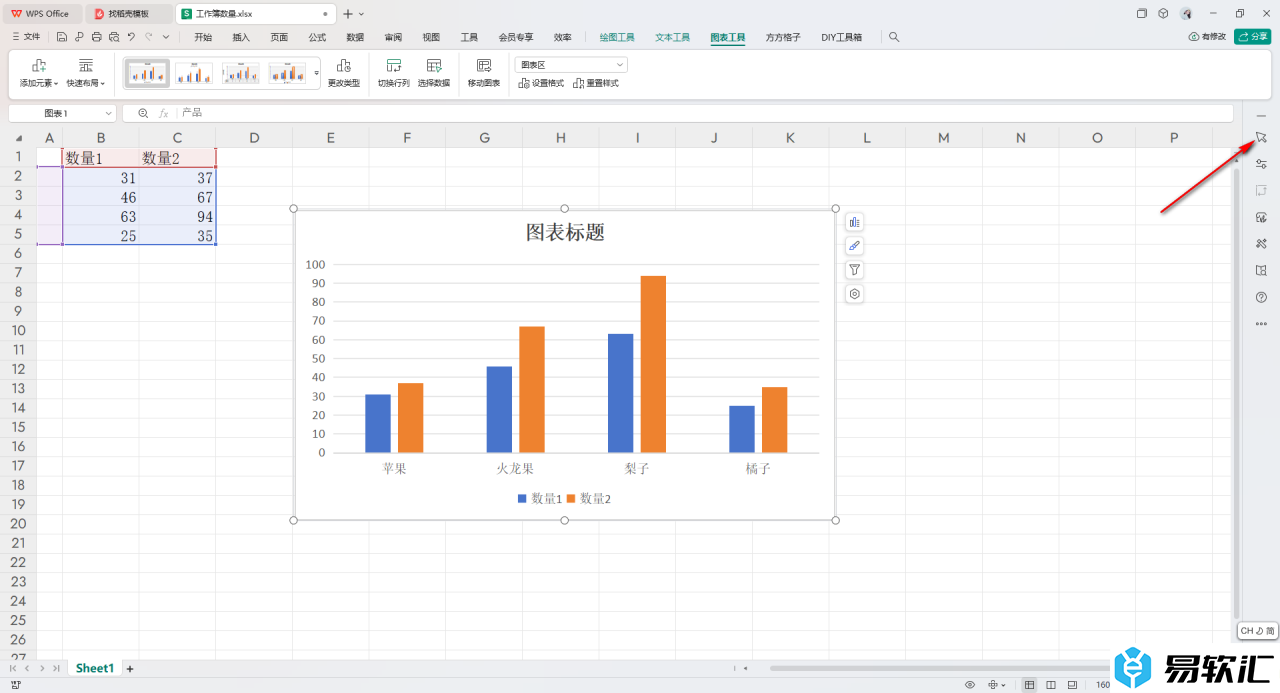Viewport: 1280px width, 693px height.
Task: Click the Share (分享) button
Action: pos(1253,37)
